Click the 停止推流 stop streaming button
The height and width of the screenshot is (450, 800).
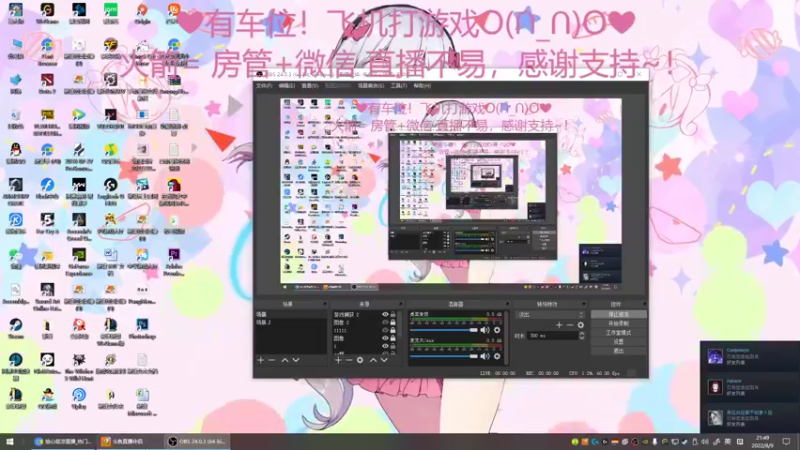[x=618, y=315]
